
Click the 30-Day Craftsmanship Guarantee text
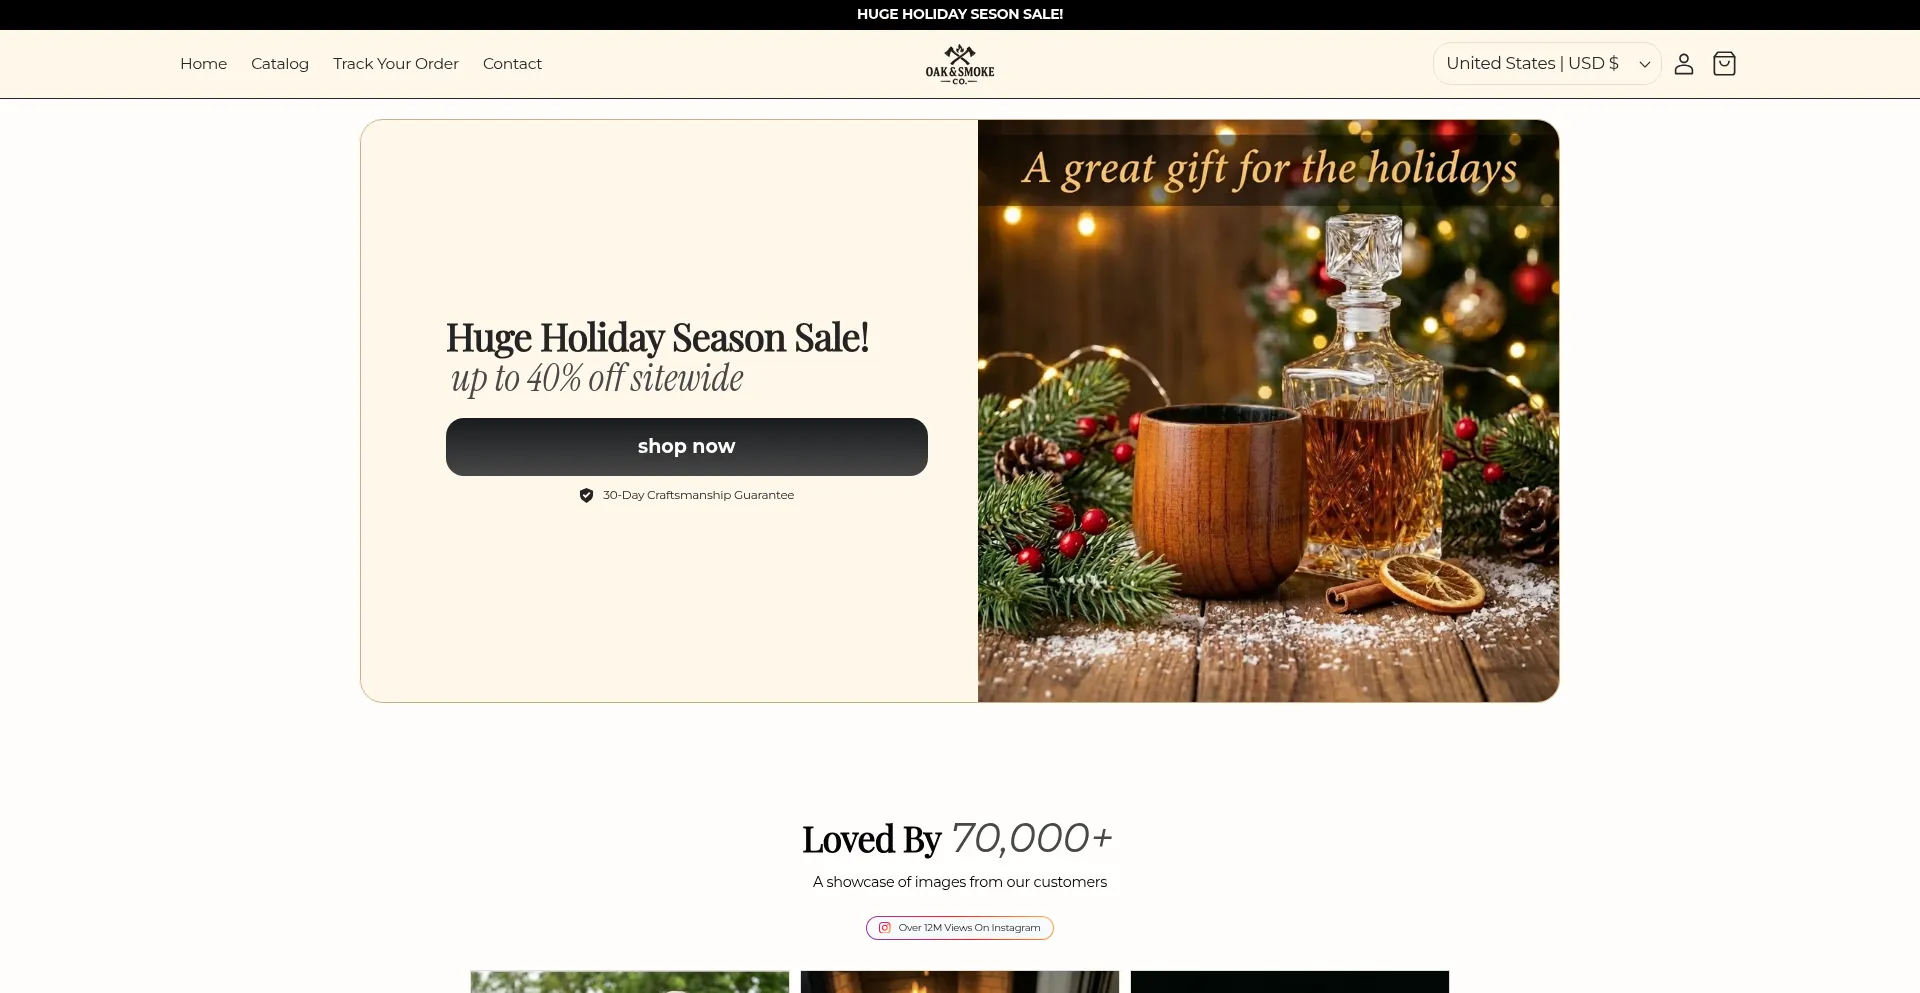(x=698, y=495)
